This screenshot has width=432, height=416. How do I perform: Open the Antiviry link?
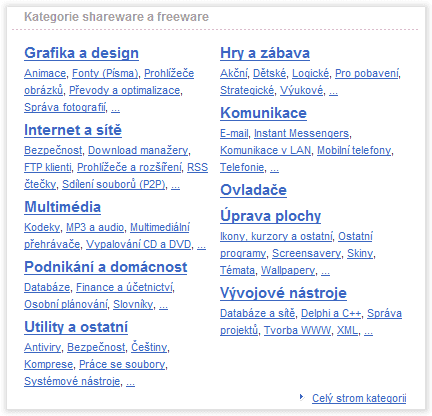(x=43, y=347)
